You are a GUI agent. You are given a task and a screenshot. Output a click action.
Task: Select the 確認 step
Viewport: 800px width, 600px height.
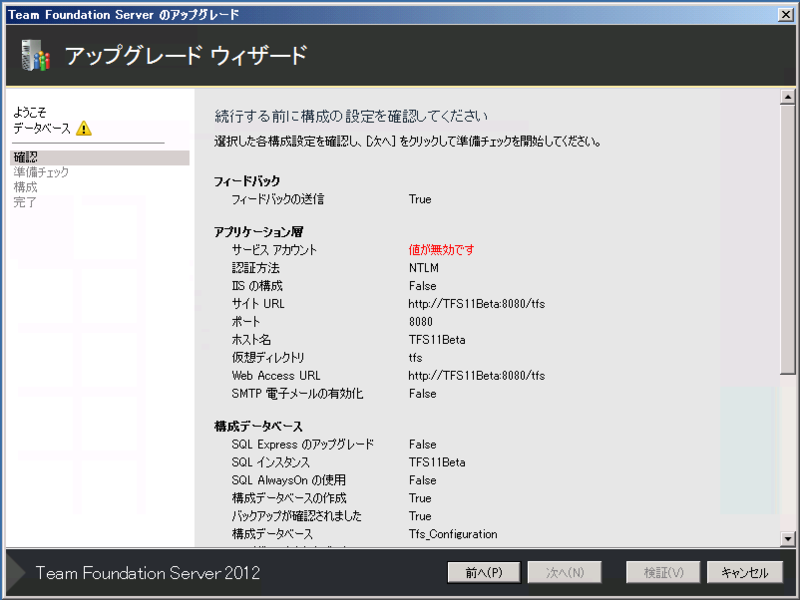coord(100,157)
